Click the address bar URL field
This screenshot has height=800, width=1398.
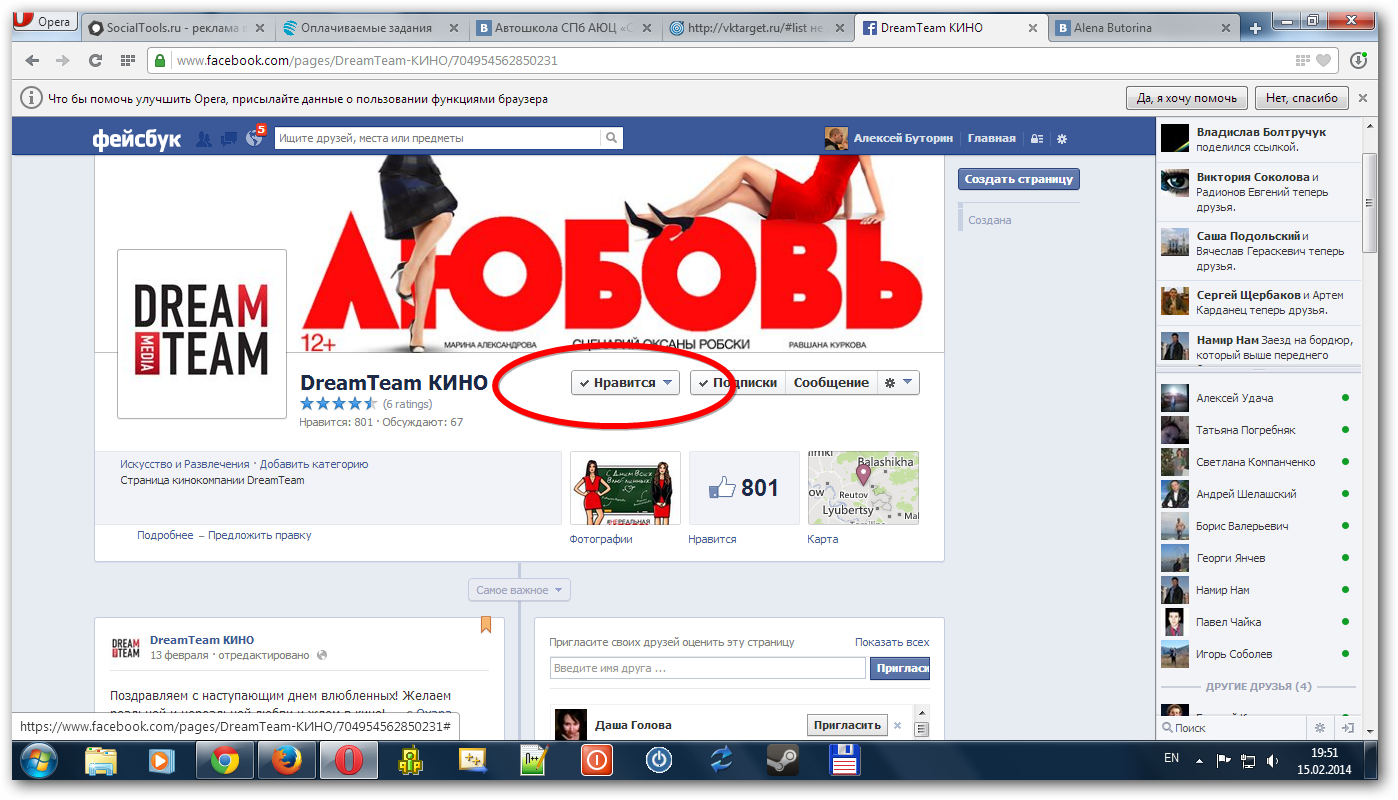pyautogui.click(x=730, y=60)
